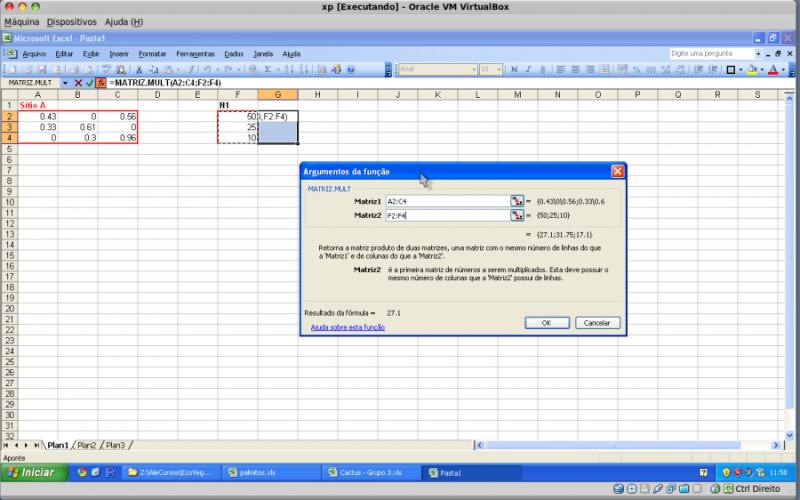Toggle underline formatting (S) button
Viewport: 800px width, 500px height.
tap(542, 69)
